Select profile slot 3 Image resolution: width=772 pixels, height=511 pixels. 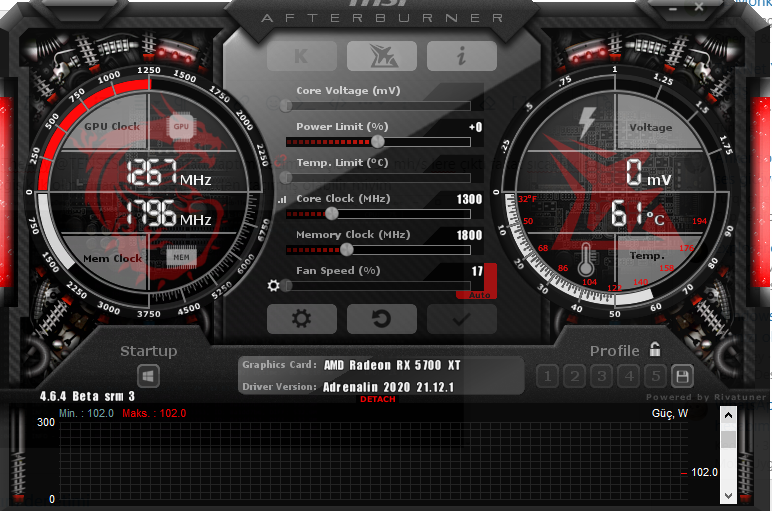click(602, 377)
